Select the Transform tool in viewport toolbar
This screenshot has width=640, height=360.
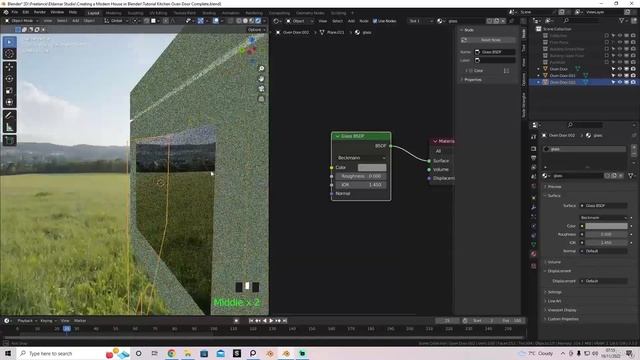(x=9, y=102)
